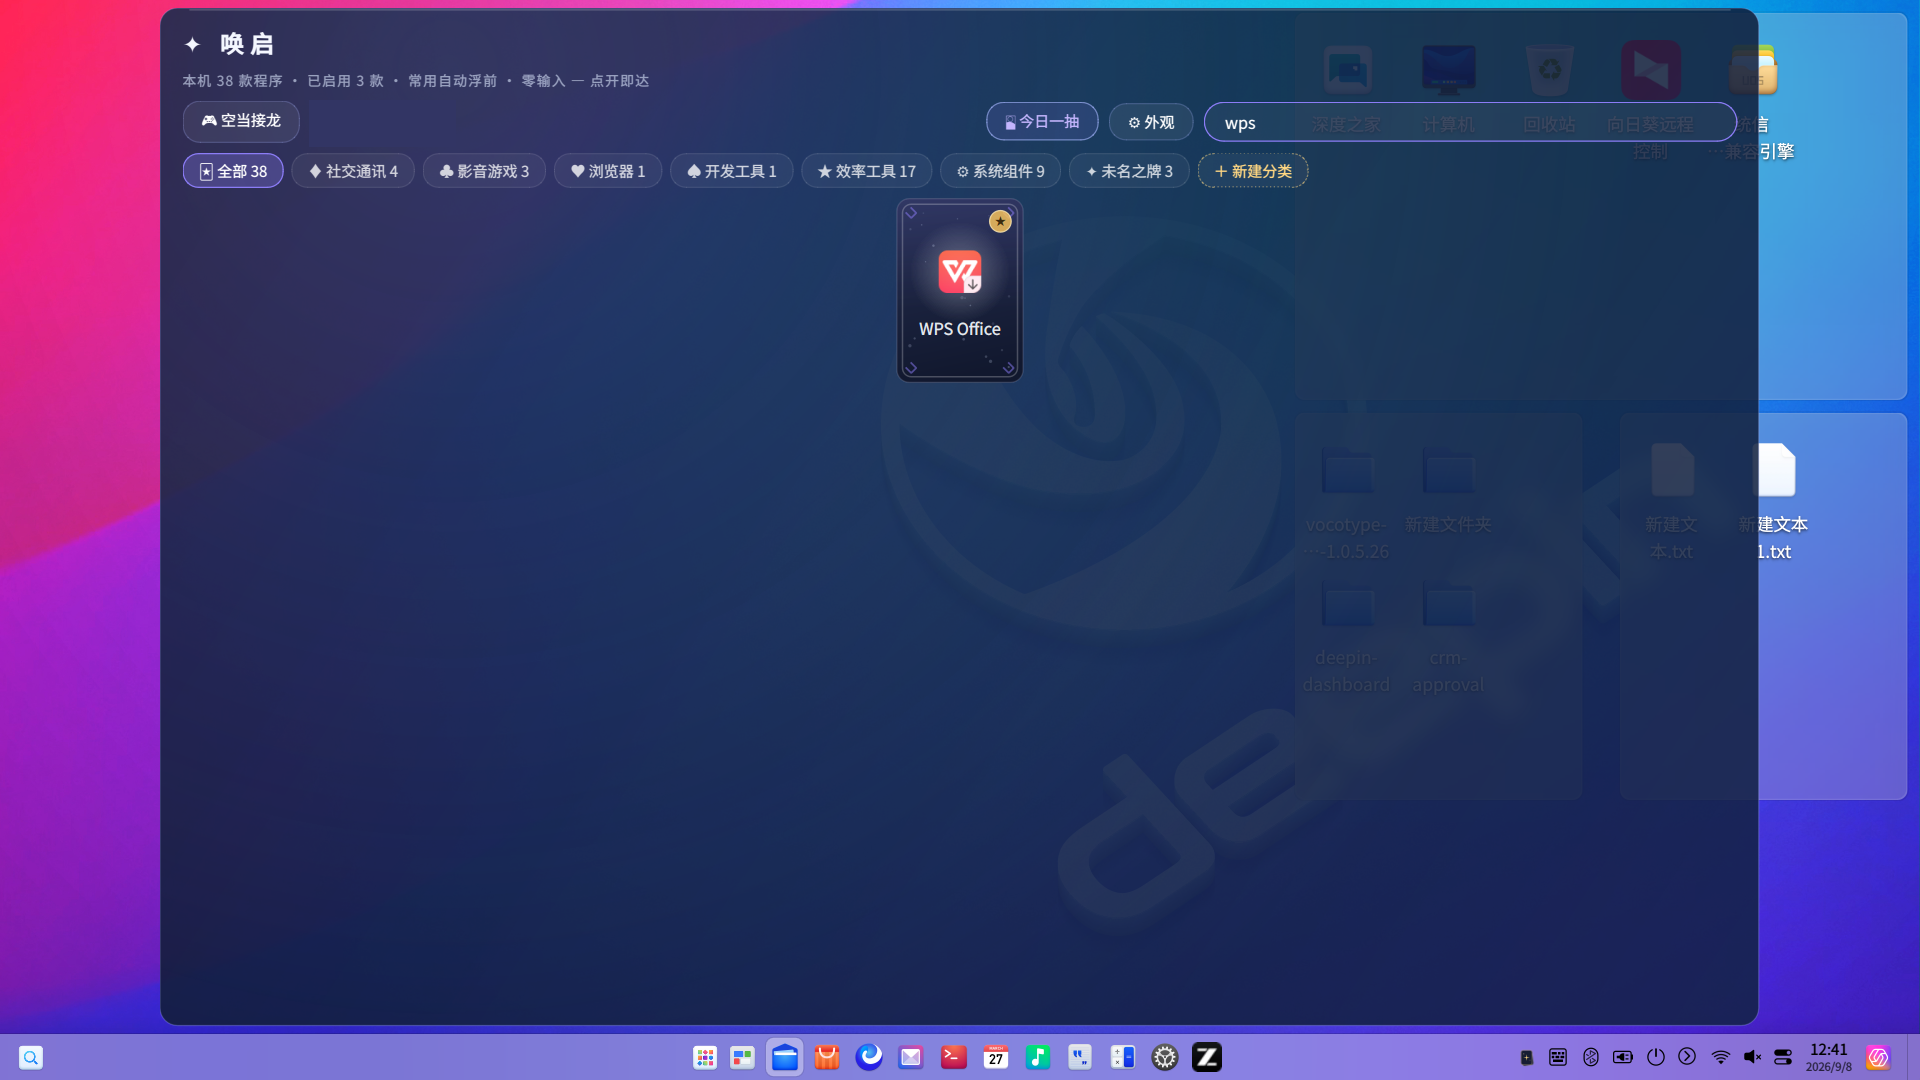This screenshot has height=1080, width=1920.
Task: Open the multitasking view icon in dock
Action: point(742,1057)
